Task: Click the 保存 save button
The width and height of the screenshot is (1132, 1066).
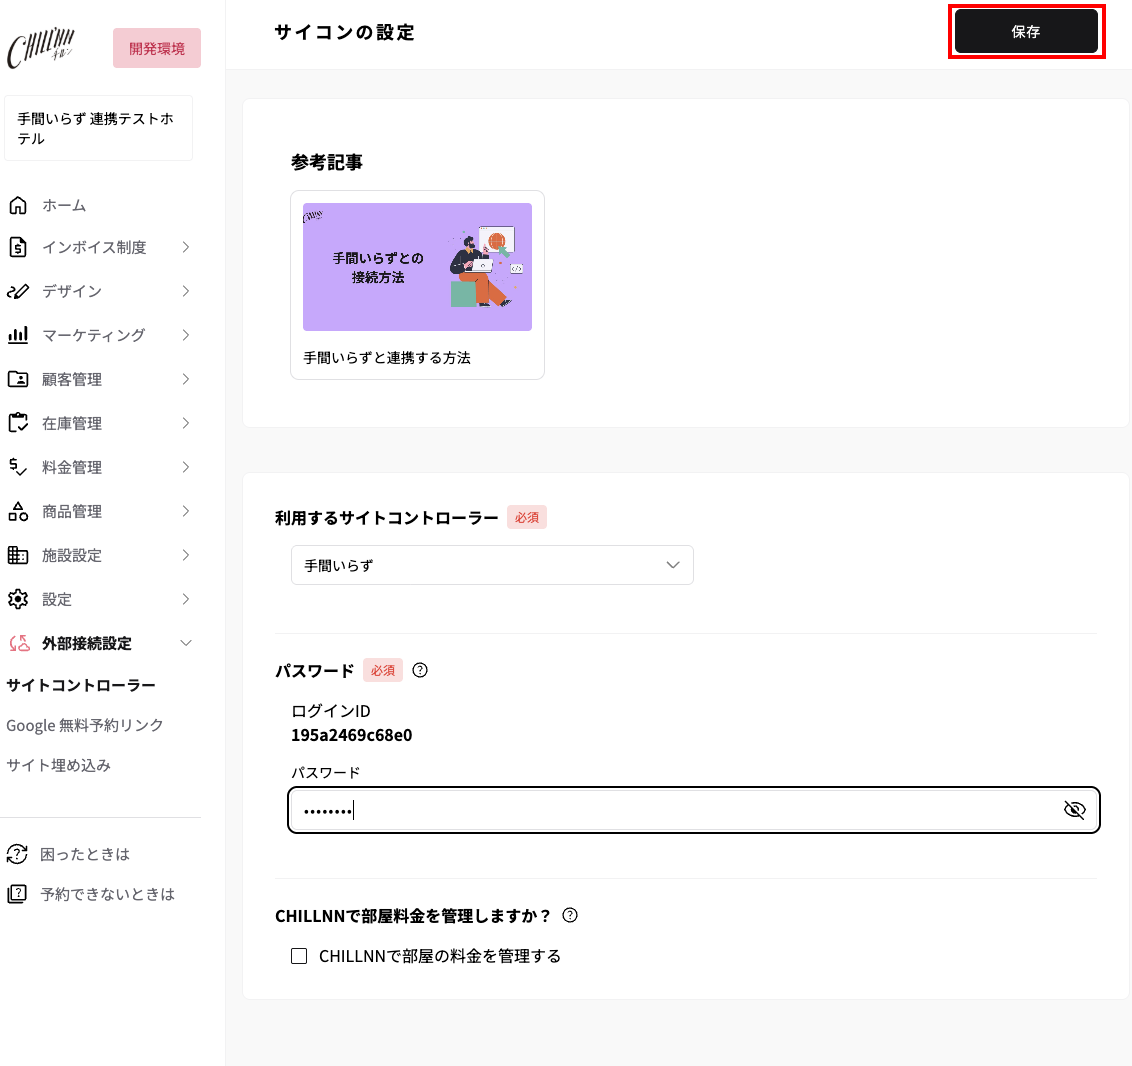Action: [1026, 32]
